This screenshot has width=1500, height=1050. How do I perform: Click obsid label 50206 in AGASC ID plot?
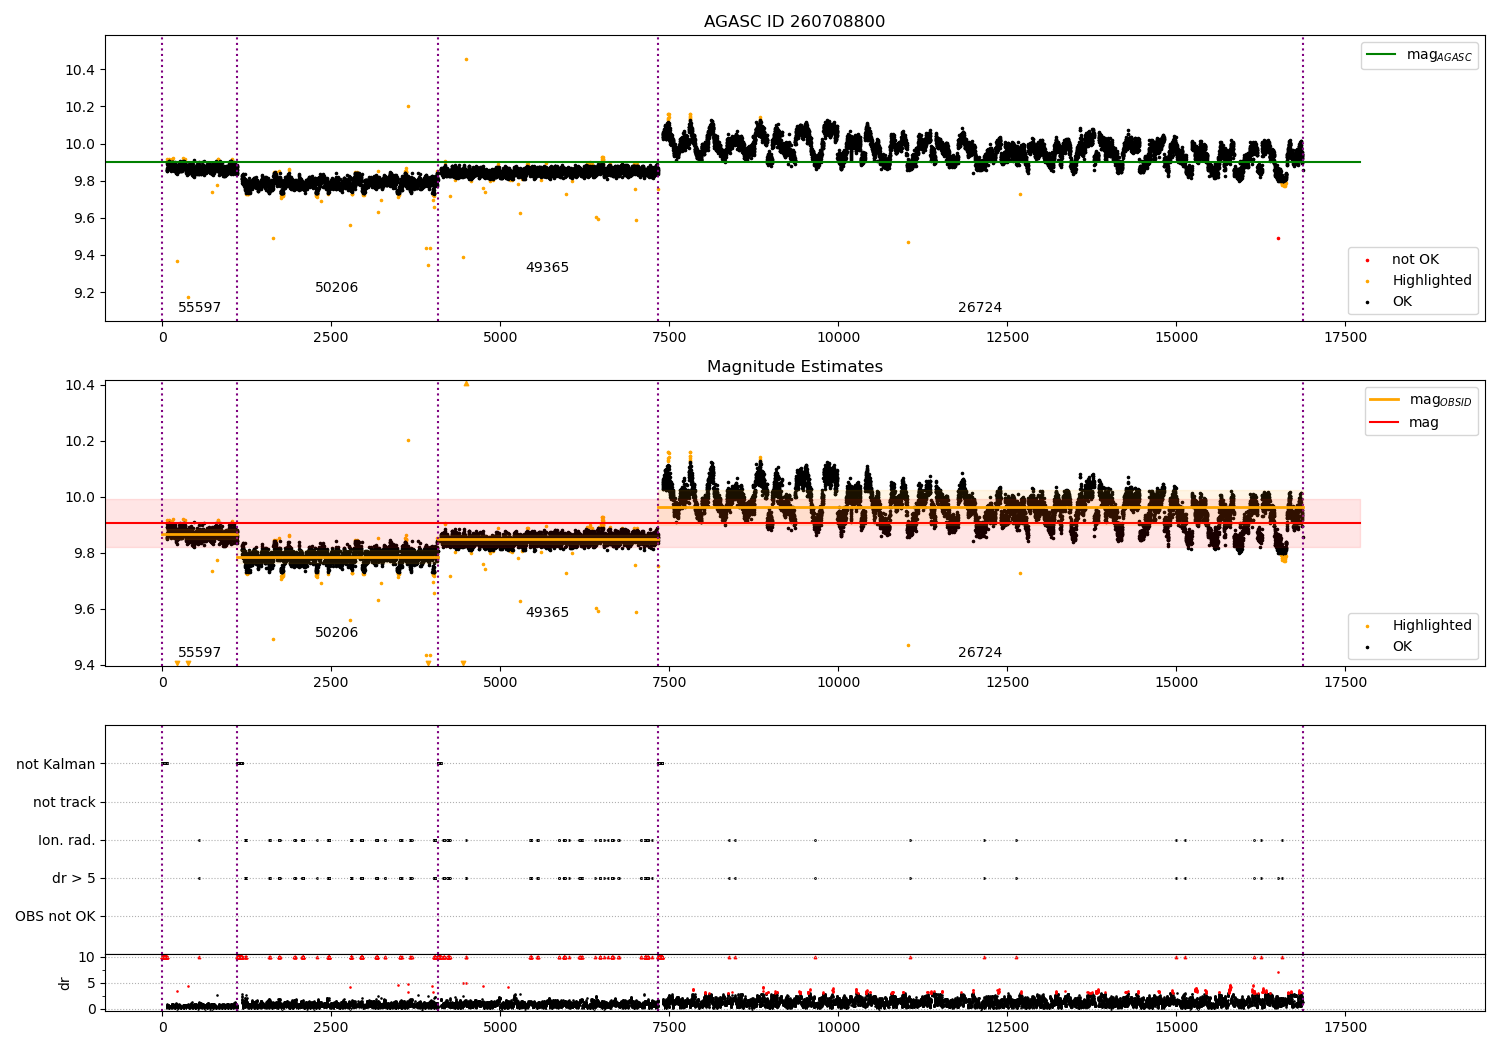(336, 288)
